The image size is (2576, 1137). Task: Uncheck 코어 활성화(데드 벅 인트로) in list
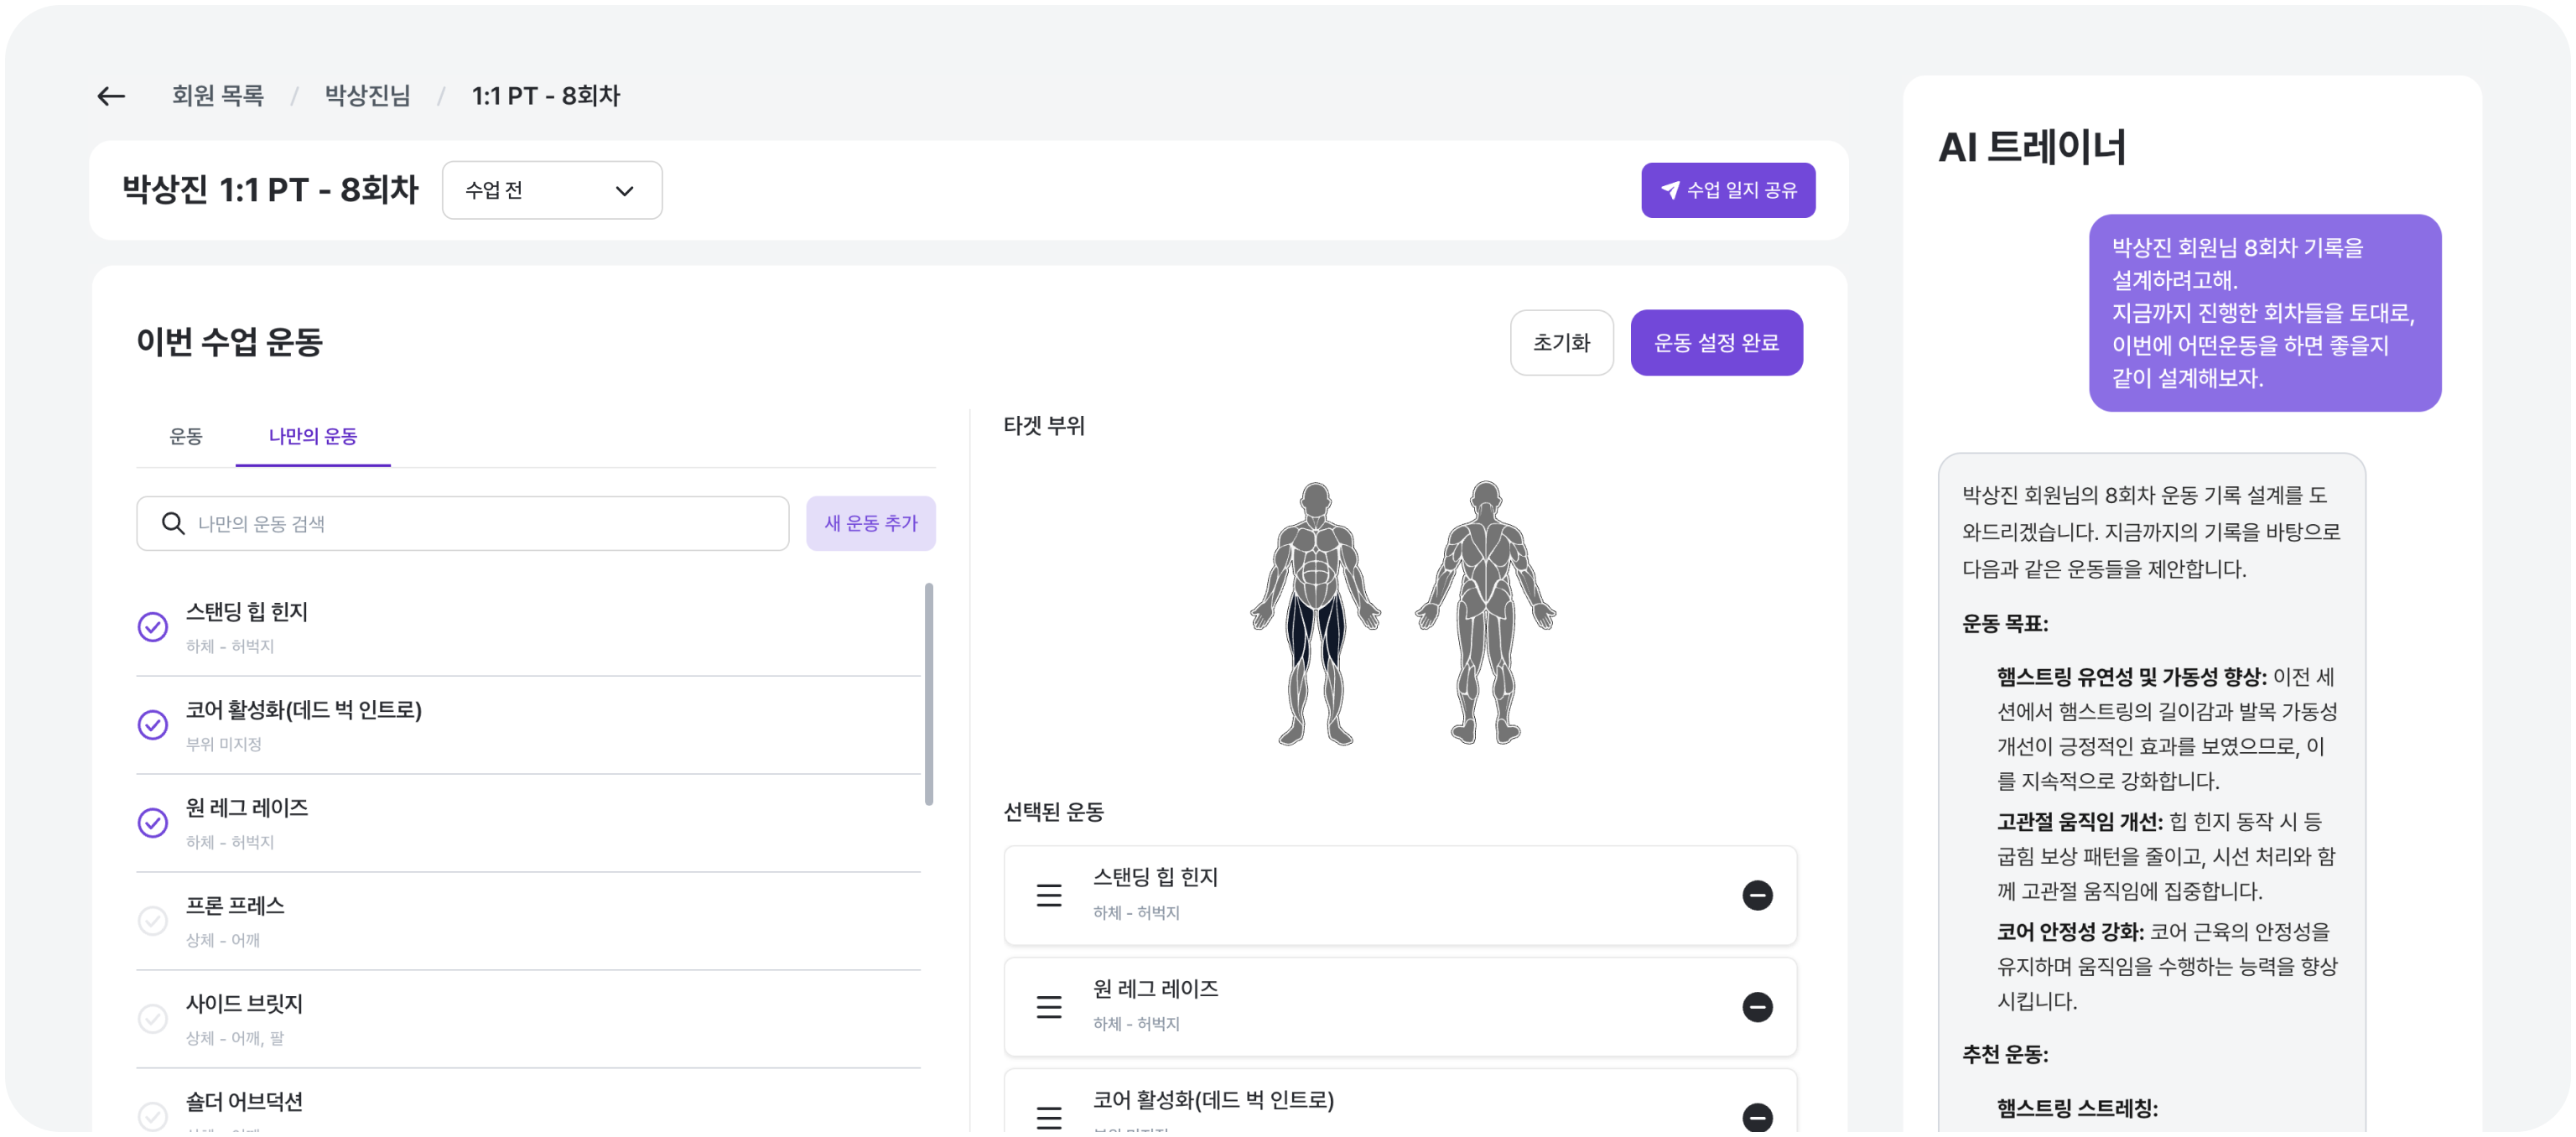[x=152, y=725]
